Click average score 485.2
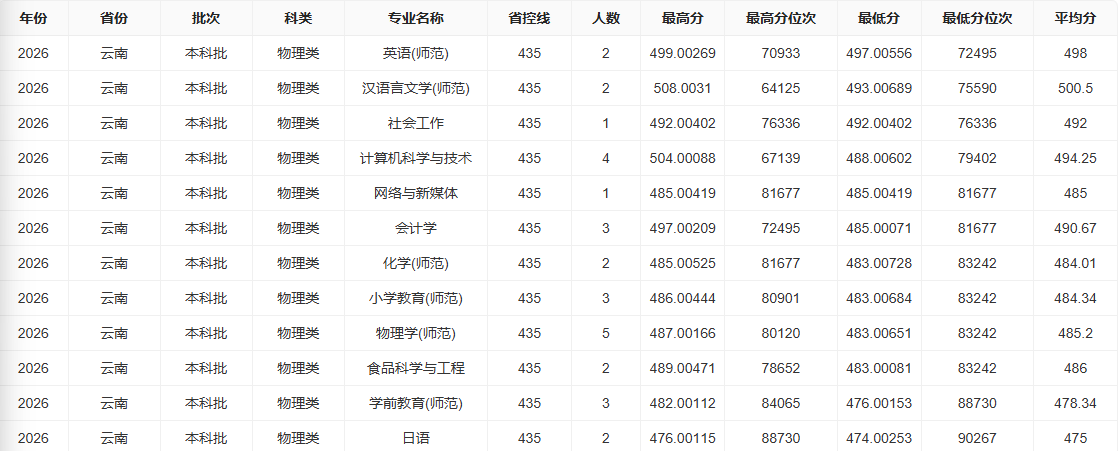This screenshot has height=451, width=1118. point(1075,333)
